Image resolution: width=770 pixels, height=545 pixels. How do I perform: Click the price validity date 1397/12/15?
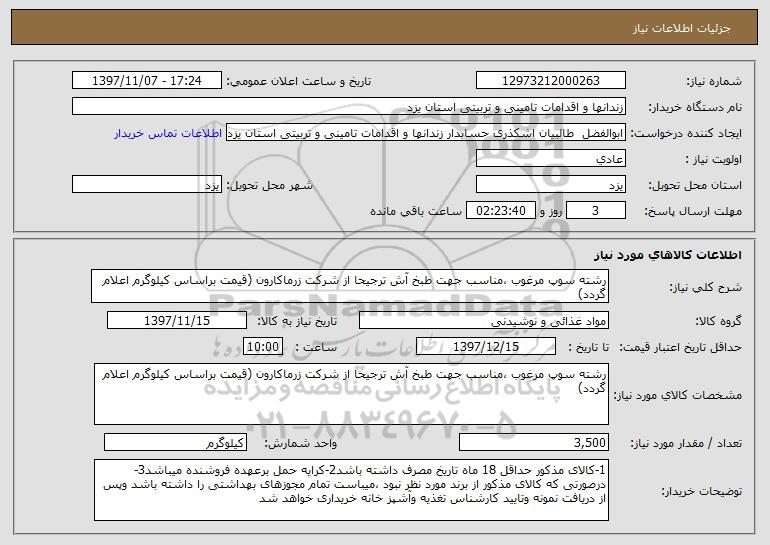pos(486,347)
